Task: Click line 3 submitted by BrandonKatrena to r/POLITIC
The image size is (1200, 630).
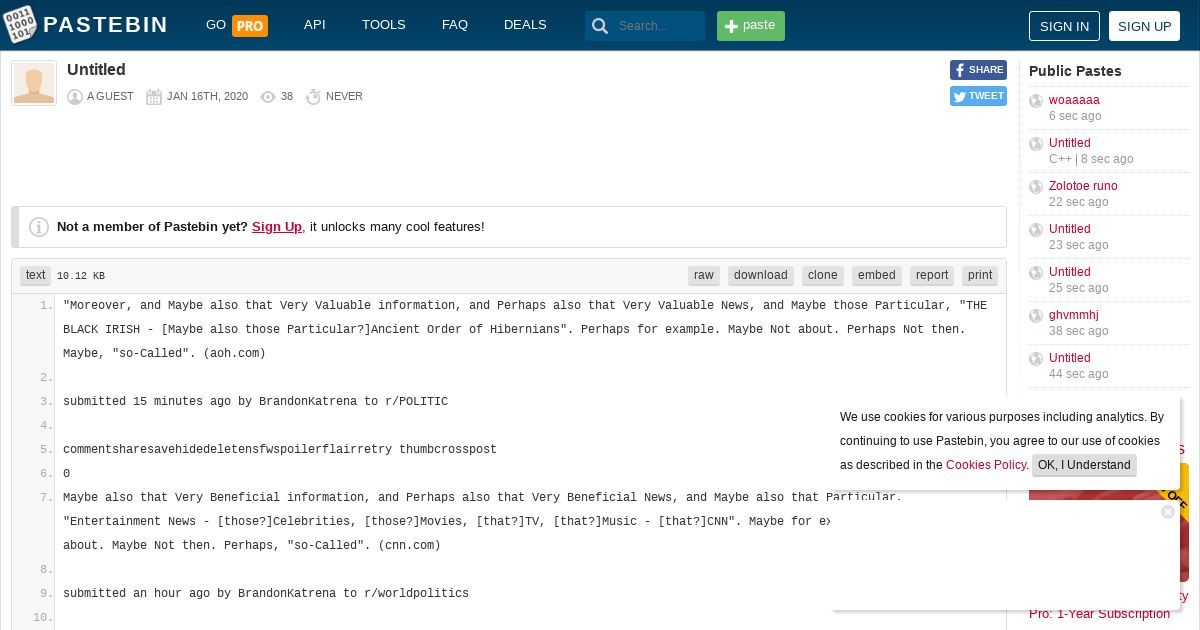Action: (255, 402)
